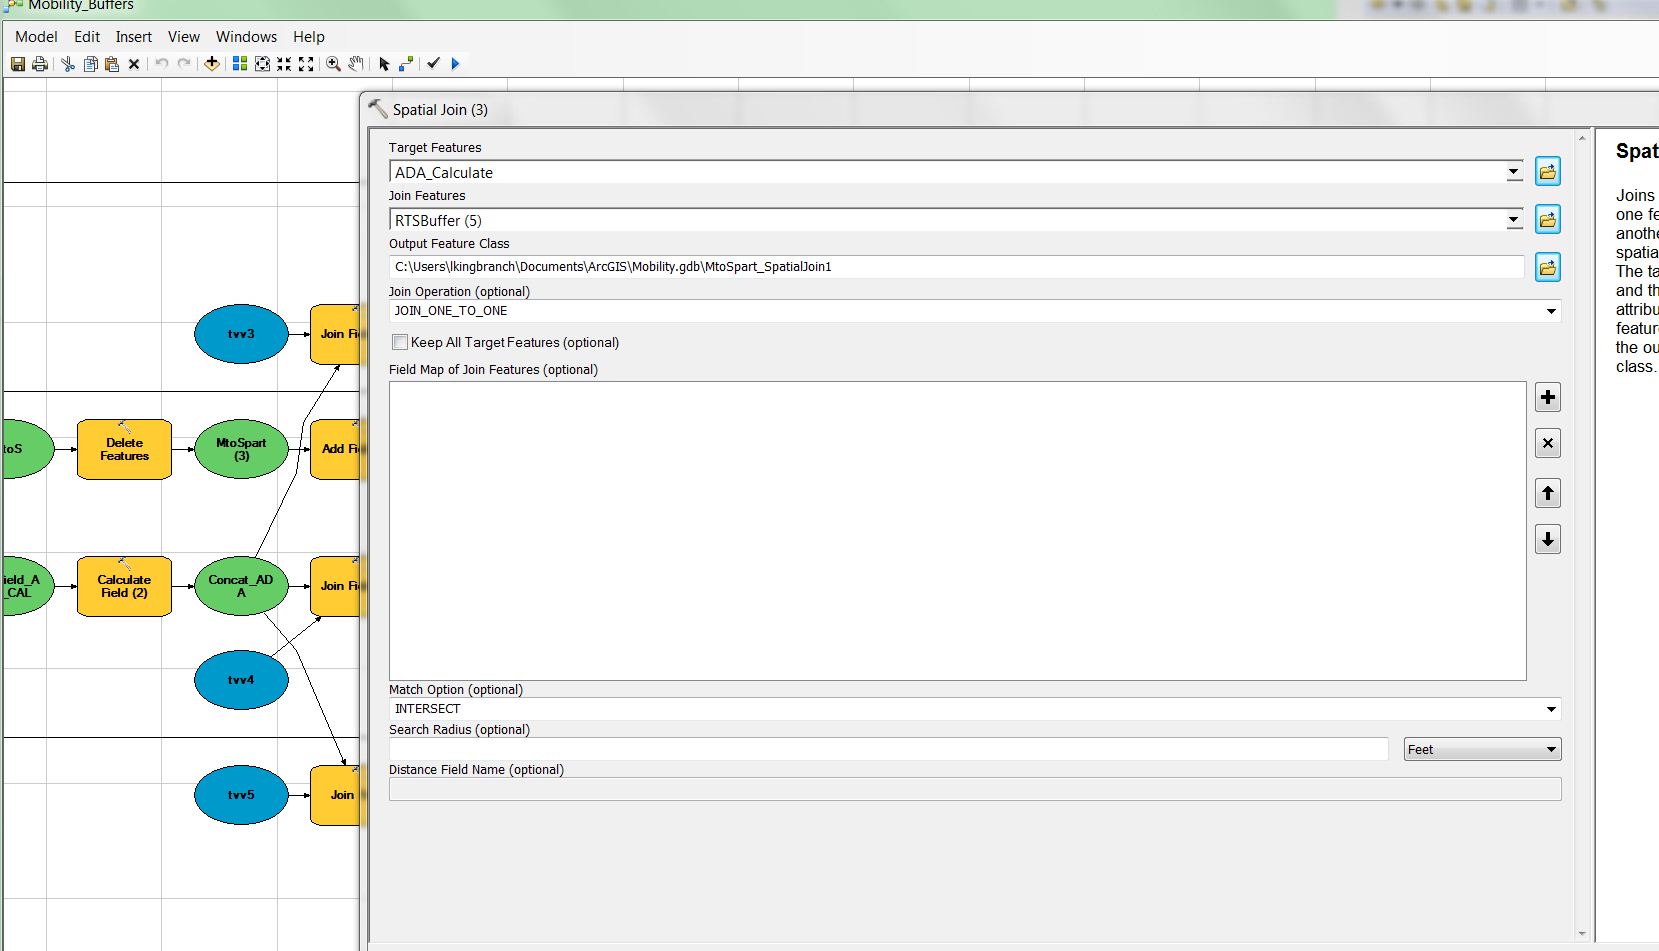Remove field with X button
This screenshot has width=1659, height=951.
pos(1548,444)
